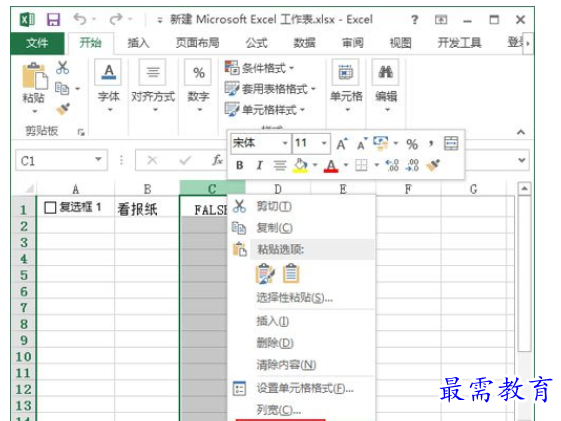Viewport: 561px width, 421px height.
Task: Choose 复制(C) from context menu
Action: click(301, 228)
